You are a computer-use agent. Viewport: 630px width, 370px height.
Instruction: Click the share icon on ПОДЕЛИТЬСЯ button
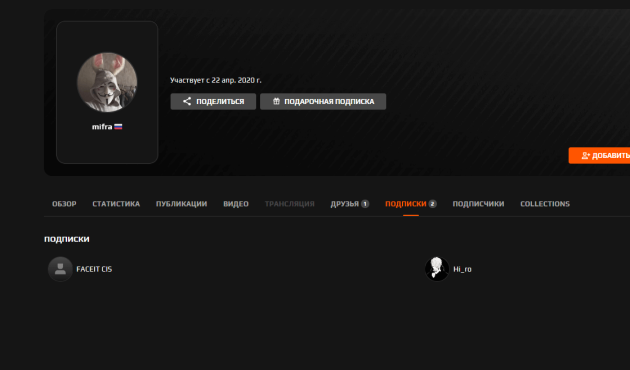187,101
